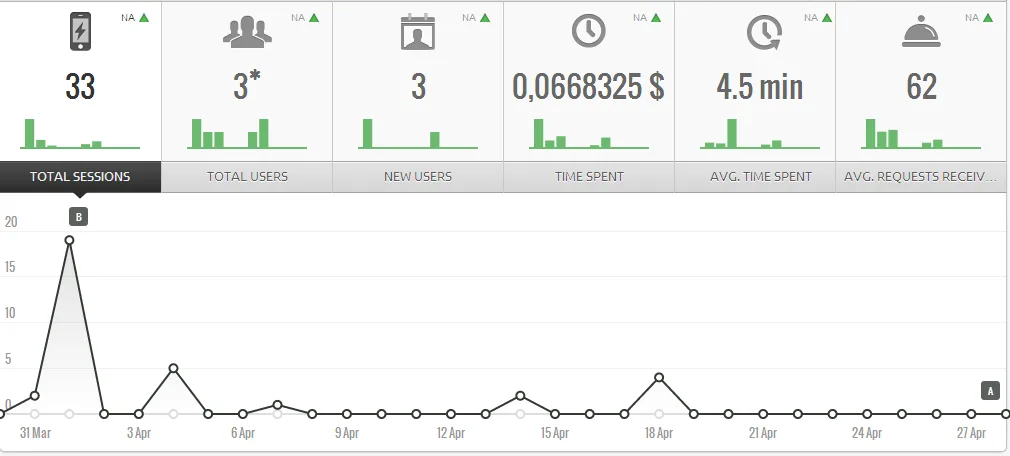Screen dimensions: 1010x456
Task: Click the time spent clock icon
Action: click(x=589, y=31)
